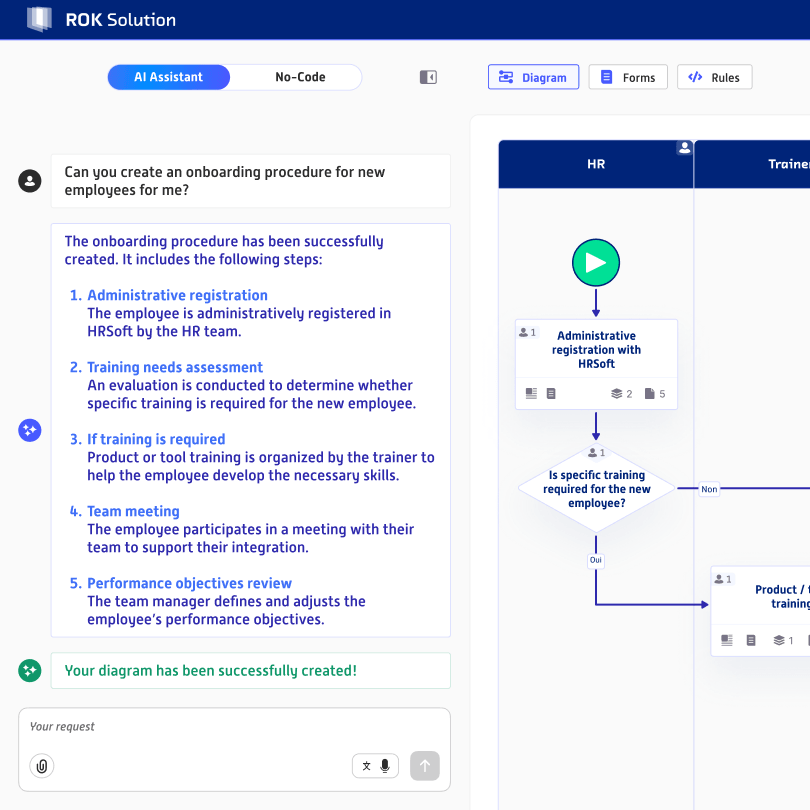Open the Rules tab
Image resolution: width=810 pixels, height=810 pixels.
tap(714, 77)
